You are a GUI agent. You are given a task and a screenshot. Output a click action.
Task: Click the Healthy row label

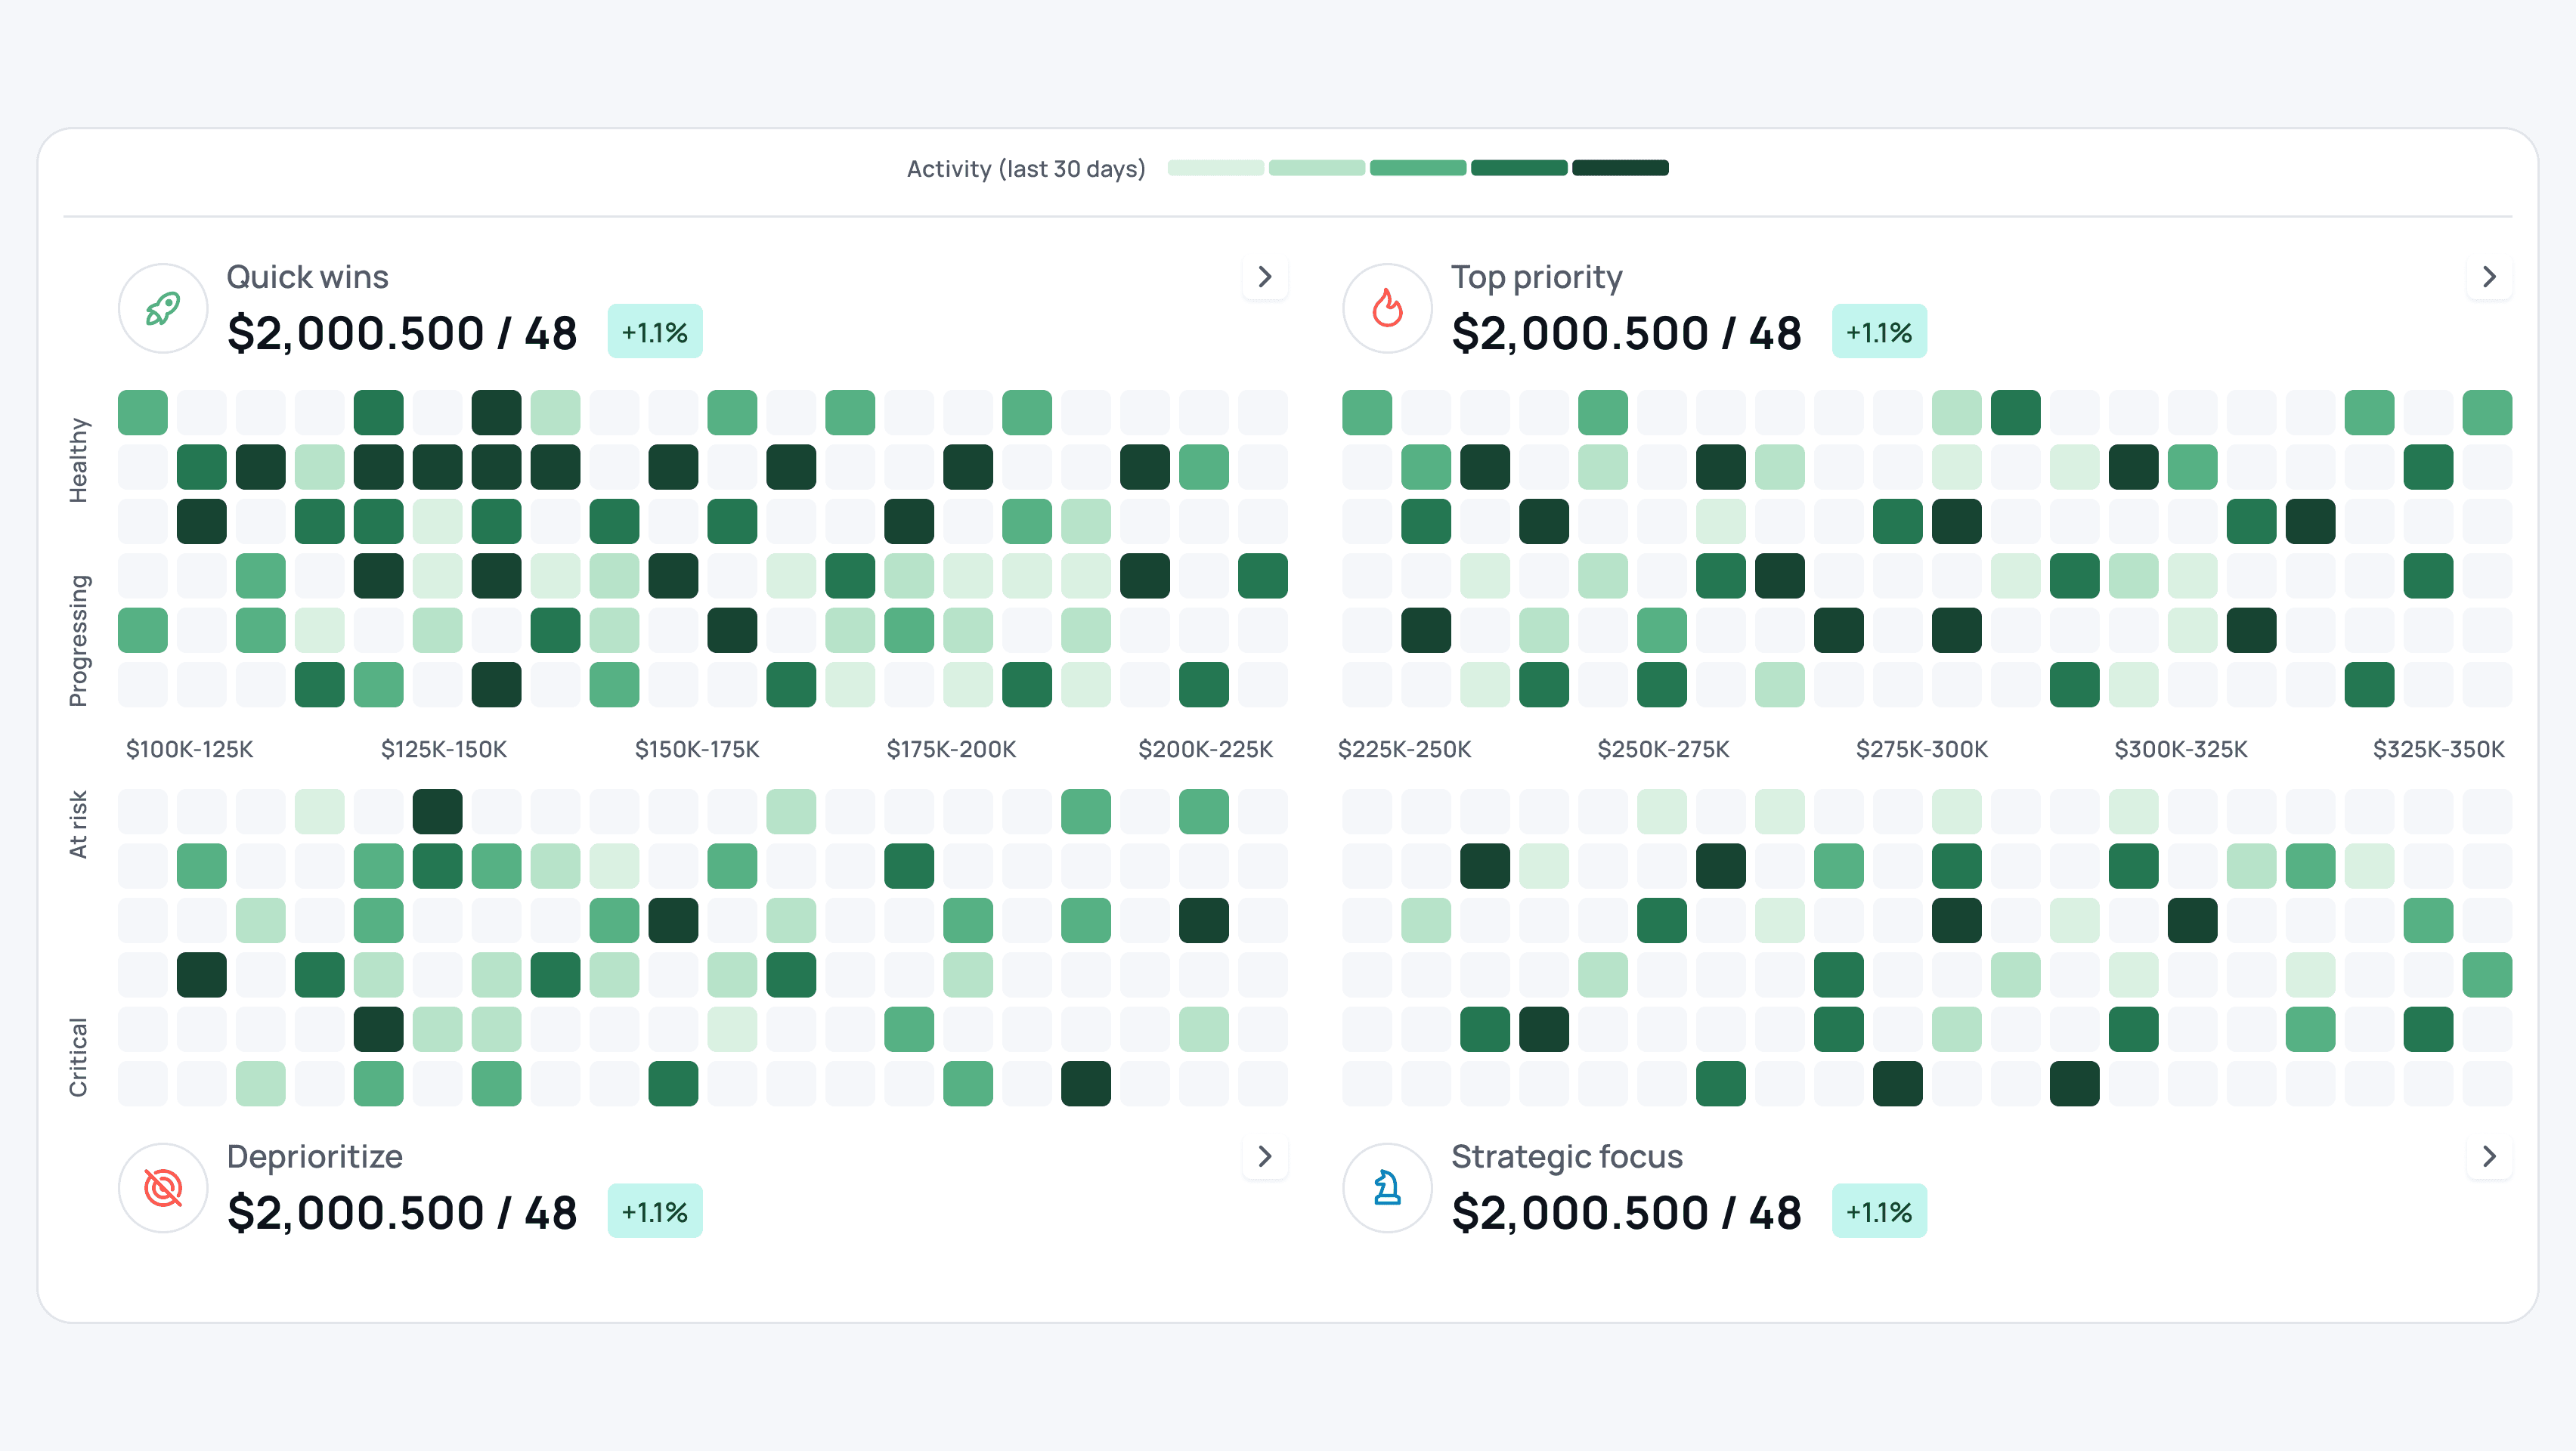coord(78,460)
